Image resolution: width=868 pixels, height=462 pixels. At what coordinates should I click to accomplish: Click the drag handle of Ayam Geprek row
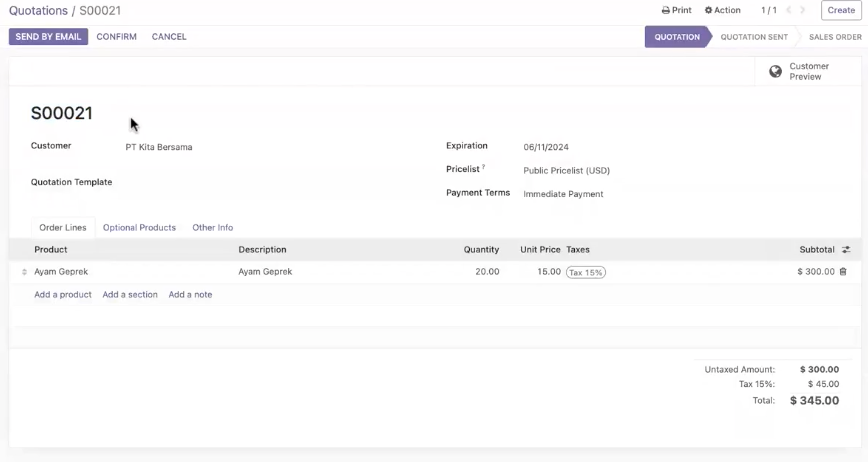pyautogui.click(x=24, y=272)
